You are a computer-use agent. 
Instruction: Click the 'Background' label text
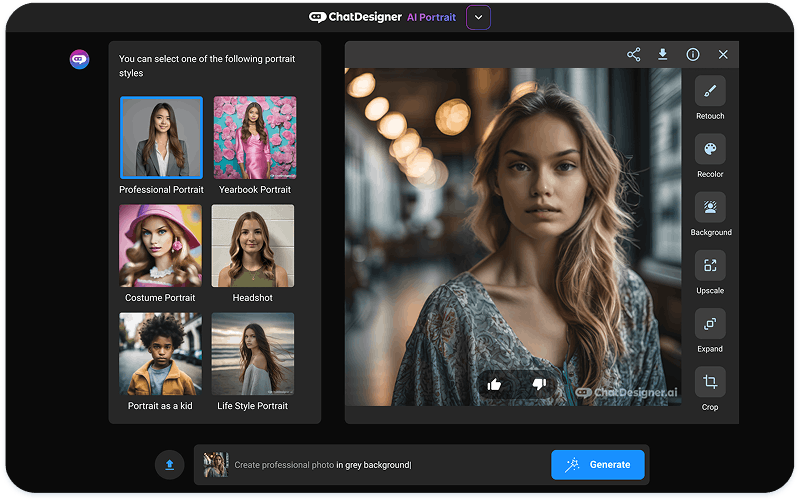pos(711,232)
